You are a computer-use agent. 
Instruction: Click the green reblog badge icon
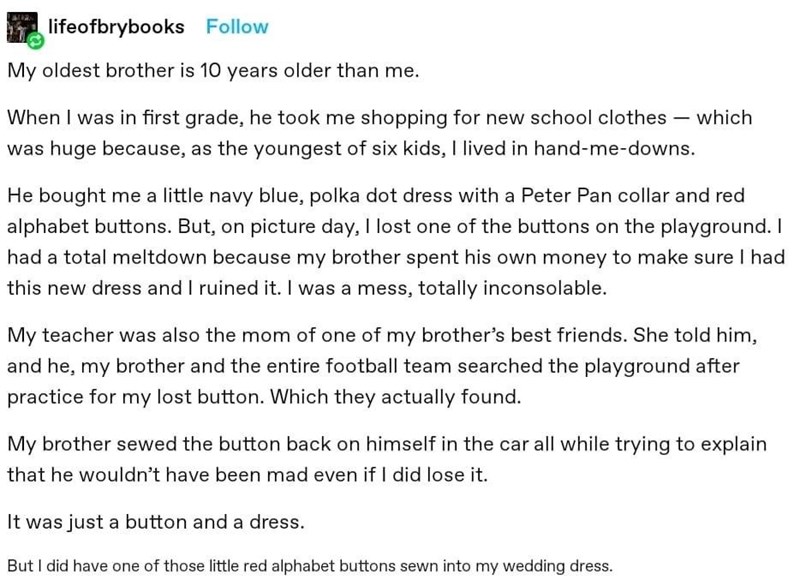pyautogui.click(x=37, y=42)
